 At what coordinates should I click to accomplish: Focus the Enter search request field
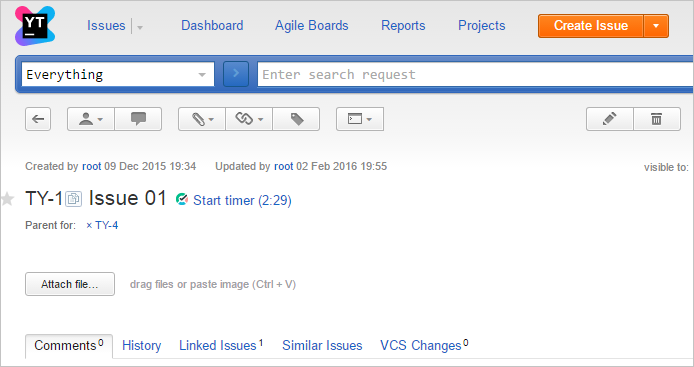point(475,74)
